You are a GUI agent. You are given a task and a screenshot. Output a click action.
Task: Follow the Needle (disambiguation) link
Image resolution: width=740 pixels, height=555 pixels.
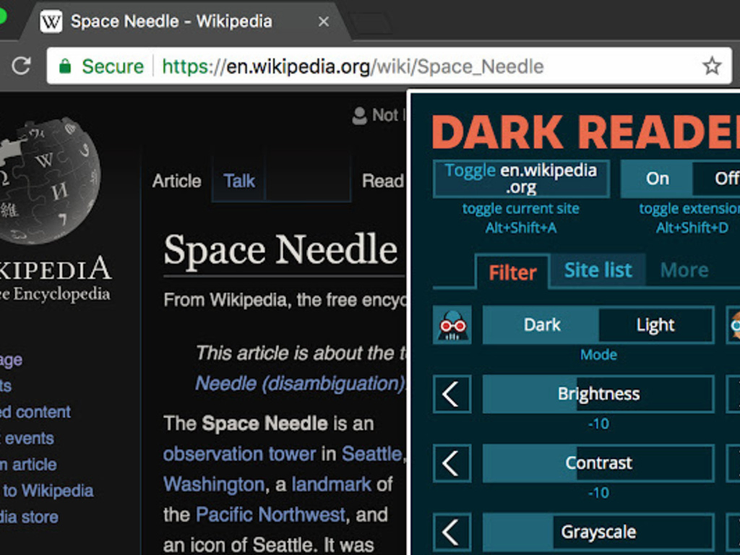click(x=300, y=383)
